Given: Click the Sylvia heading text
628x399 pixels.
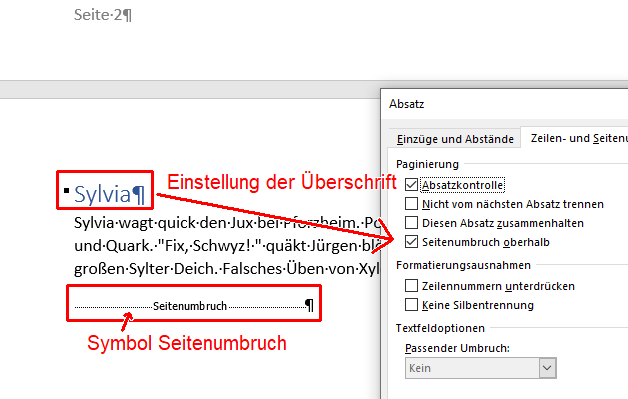Looking at the screenshot, I should (103, 194).
